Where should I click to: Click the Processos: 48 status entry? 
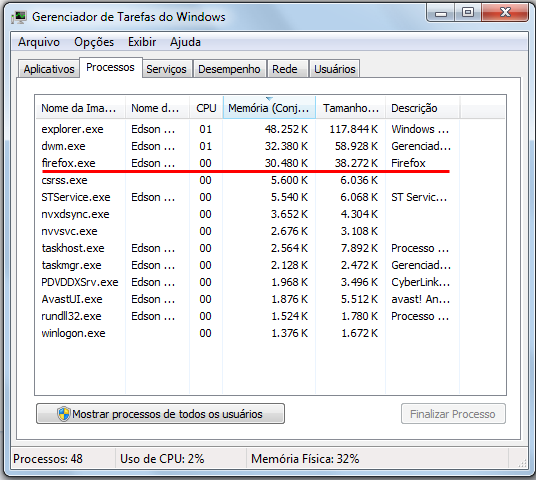point(48,459)
